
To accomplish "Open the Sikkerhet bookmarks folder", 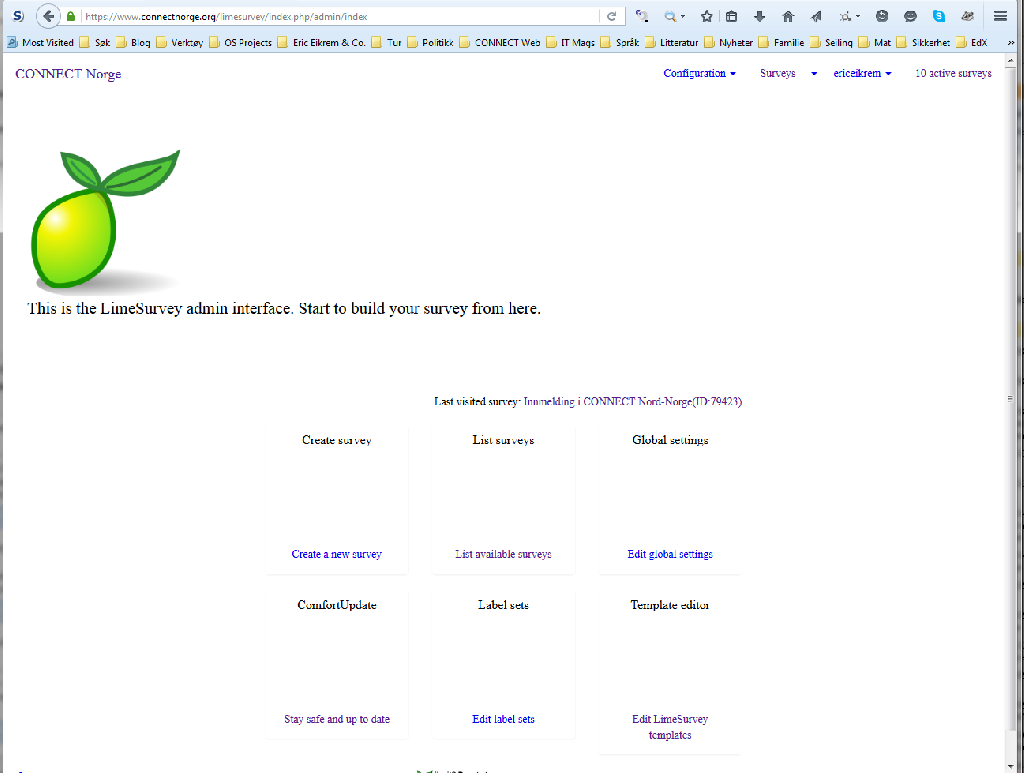I will 923,42.
